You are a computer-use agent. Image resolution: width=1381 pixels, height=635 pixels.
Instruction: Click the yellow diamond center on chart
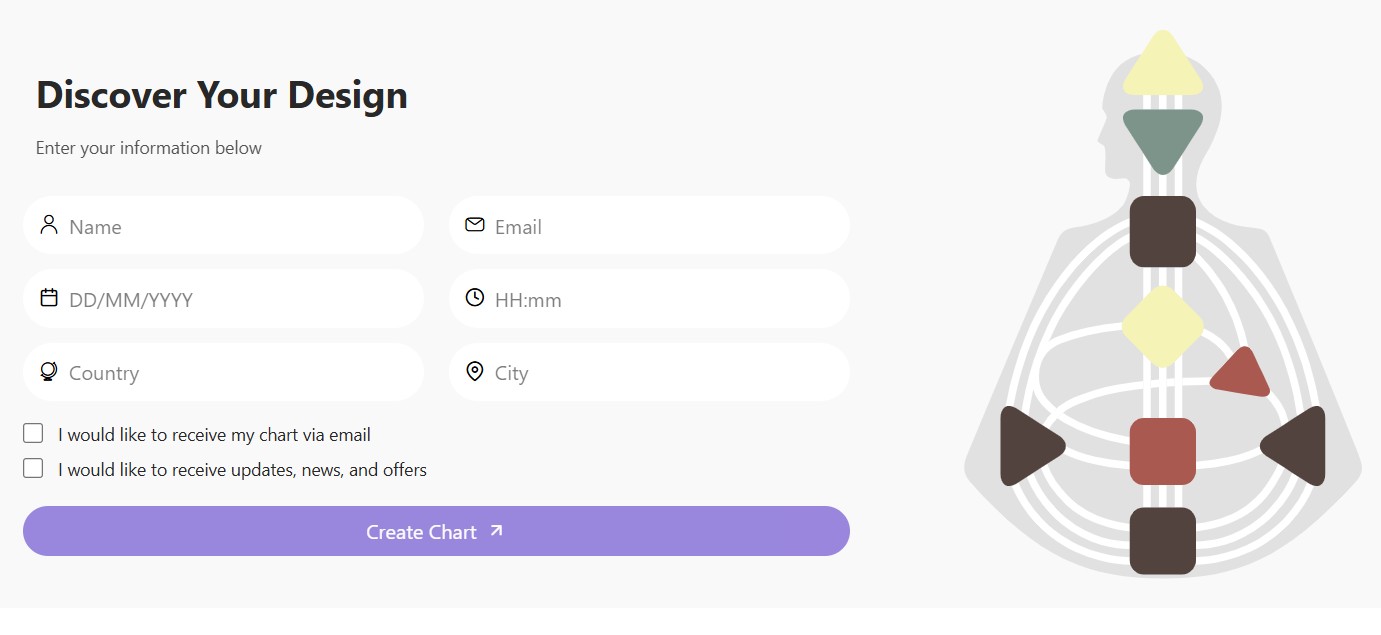pos(1162,326)
